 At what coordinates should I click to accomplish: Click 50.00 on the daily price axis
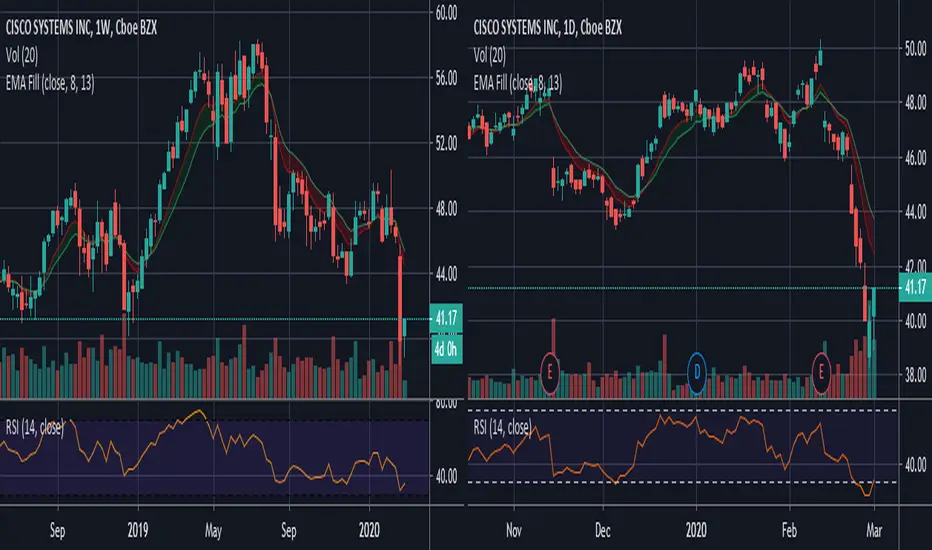915,48
